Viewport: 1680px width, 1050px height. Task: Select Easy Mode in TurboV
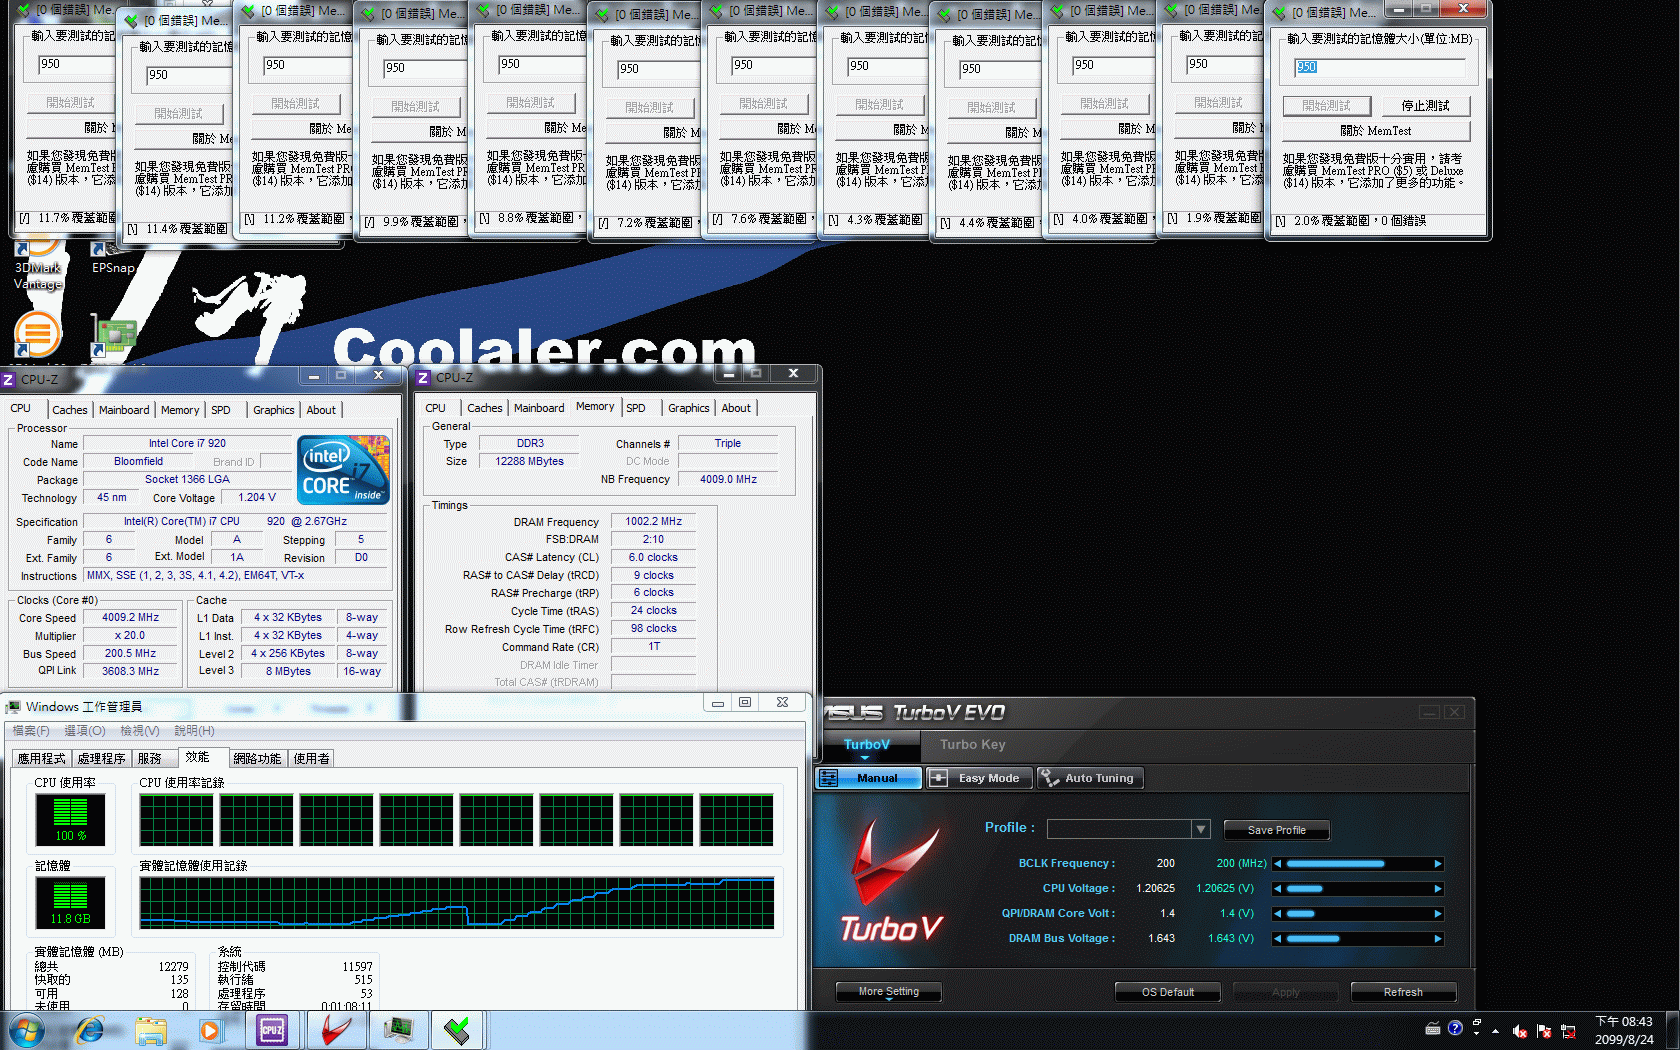979,778
